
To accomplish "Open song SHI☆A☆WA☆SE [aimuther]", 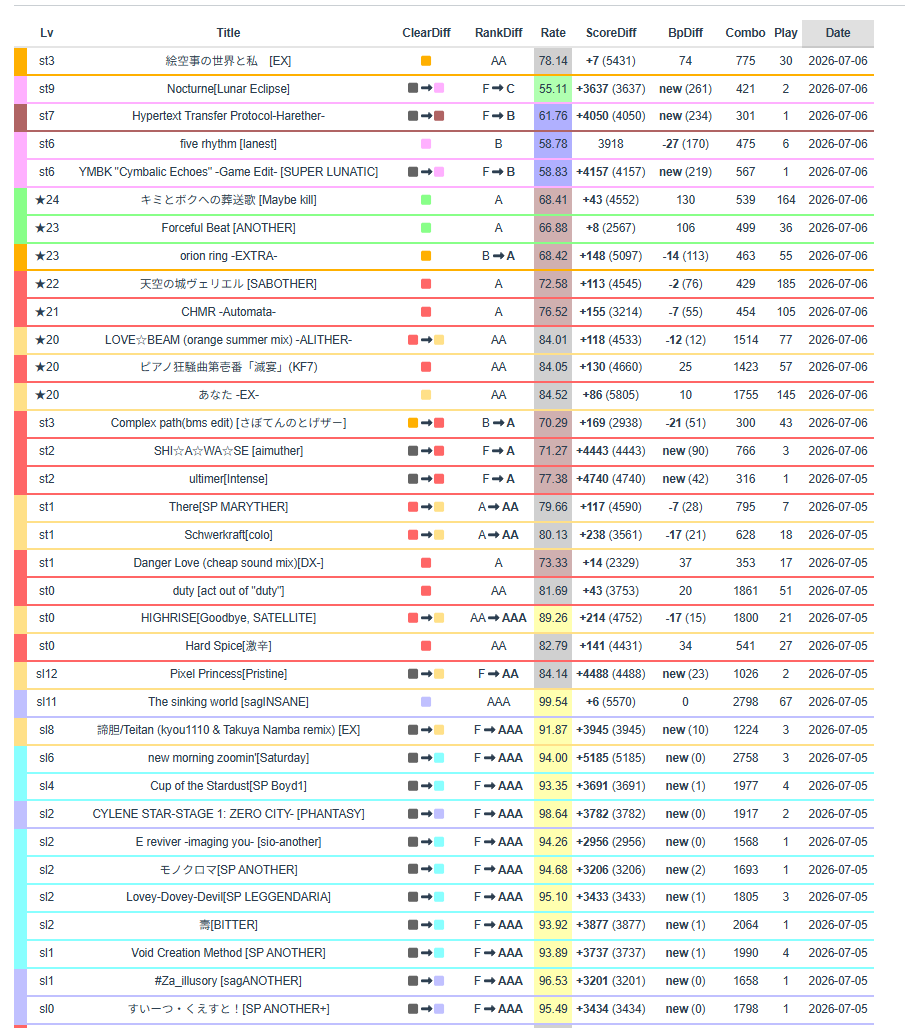I will pos(228,451).
